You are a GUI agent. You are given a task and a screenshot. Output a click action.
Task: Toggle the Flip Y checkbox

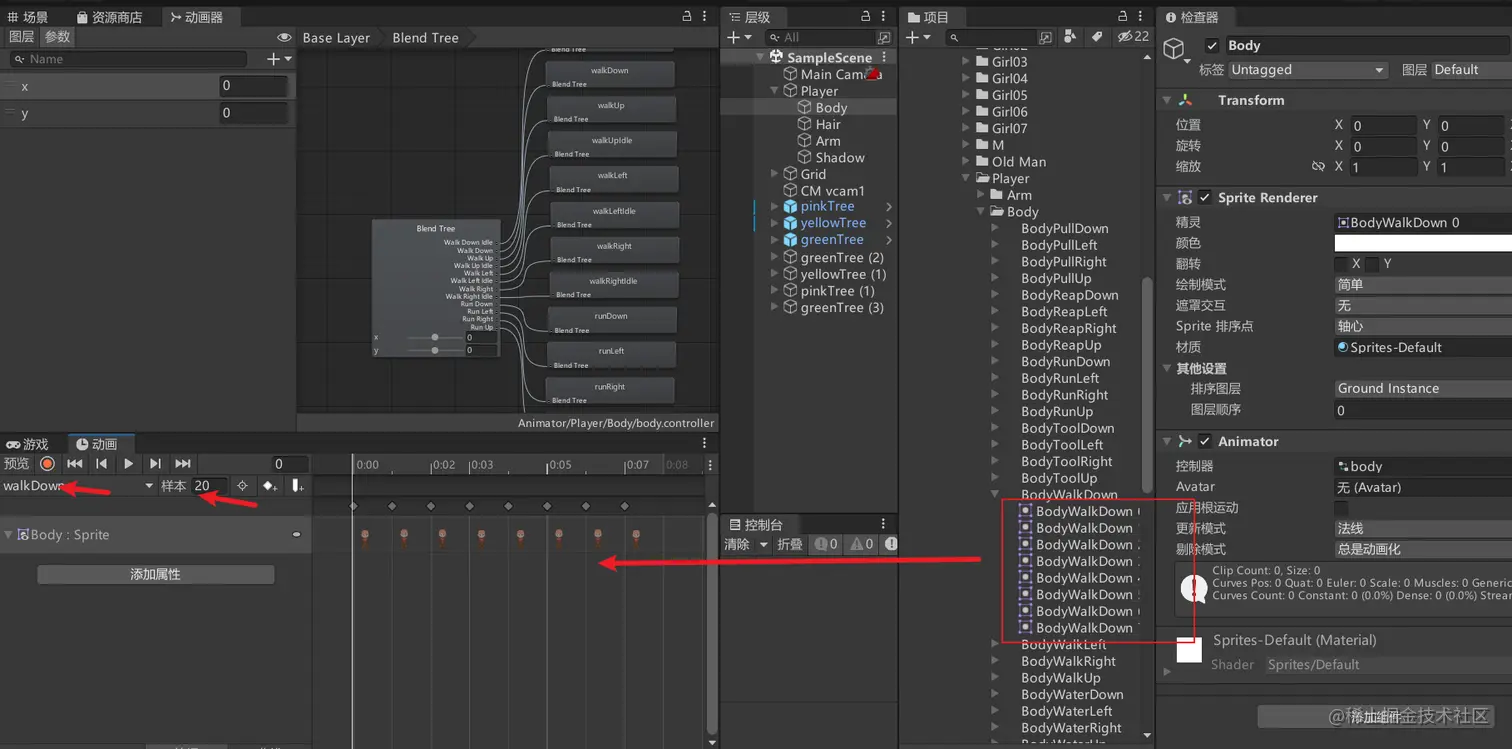coord(1372,264)
